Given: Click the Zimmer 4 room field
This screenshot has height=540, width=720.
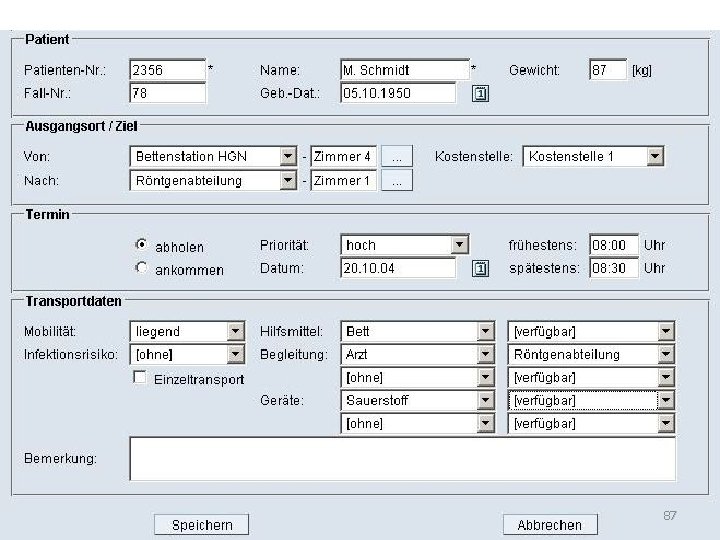Looking at the screenshot, I should pyautogui.click(x=343, y=157).
